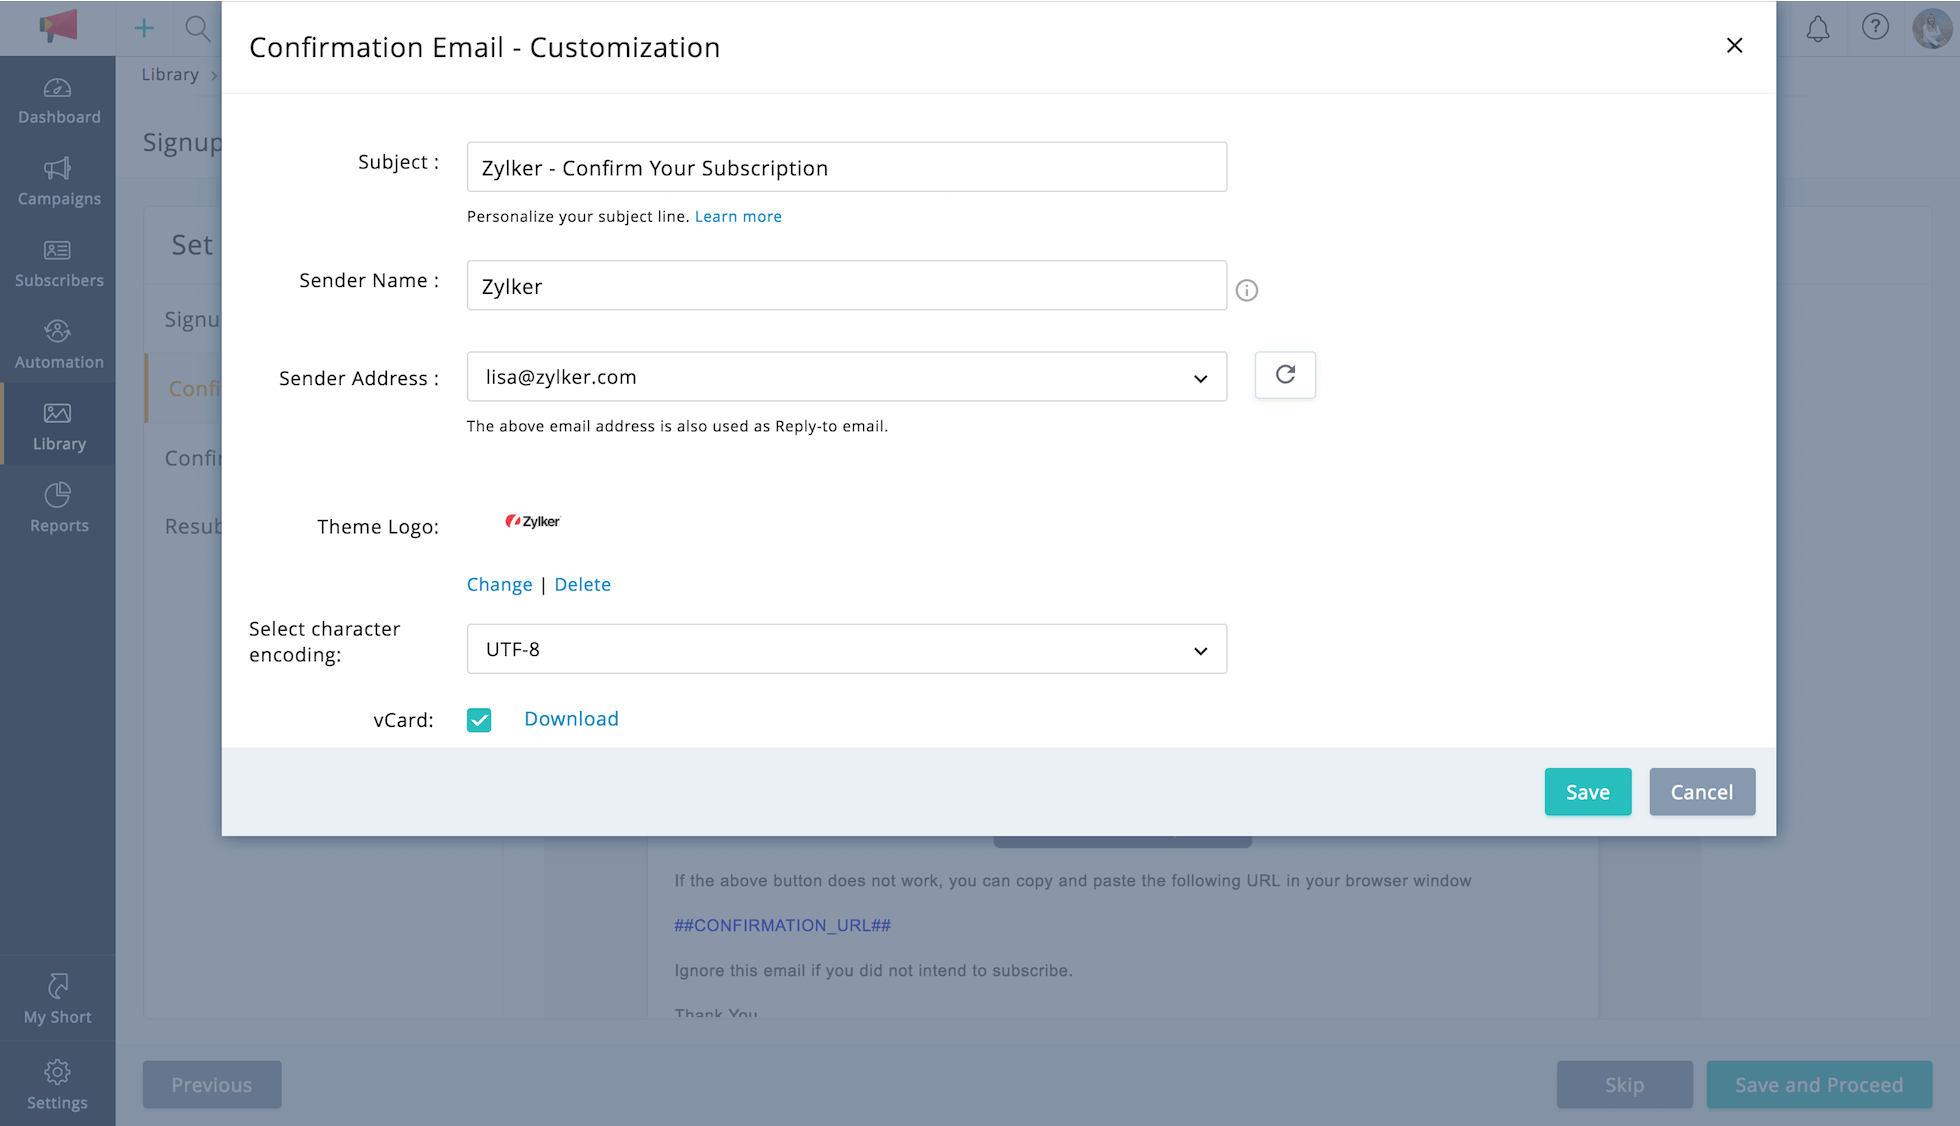1960x1126 pixels.
Task: Save the confirmation email customization
Action: [1587, 791]
